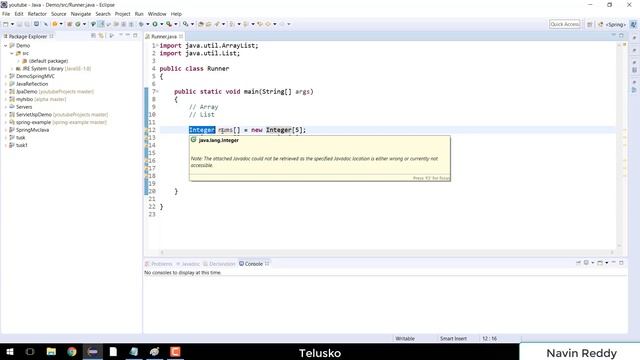The height and width of the screenshot is (360, 640).
Task: Click the Search magnifier toolbar icon
Action: pyautogui.click(x=185, y=24)
